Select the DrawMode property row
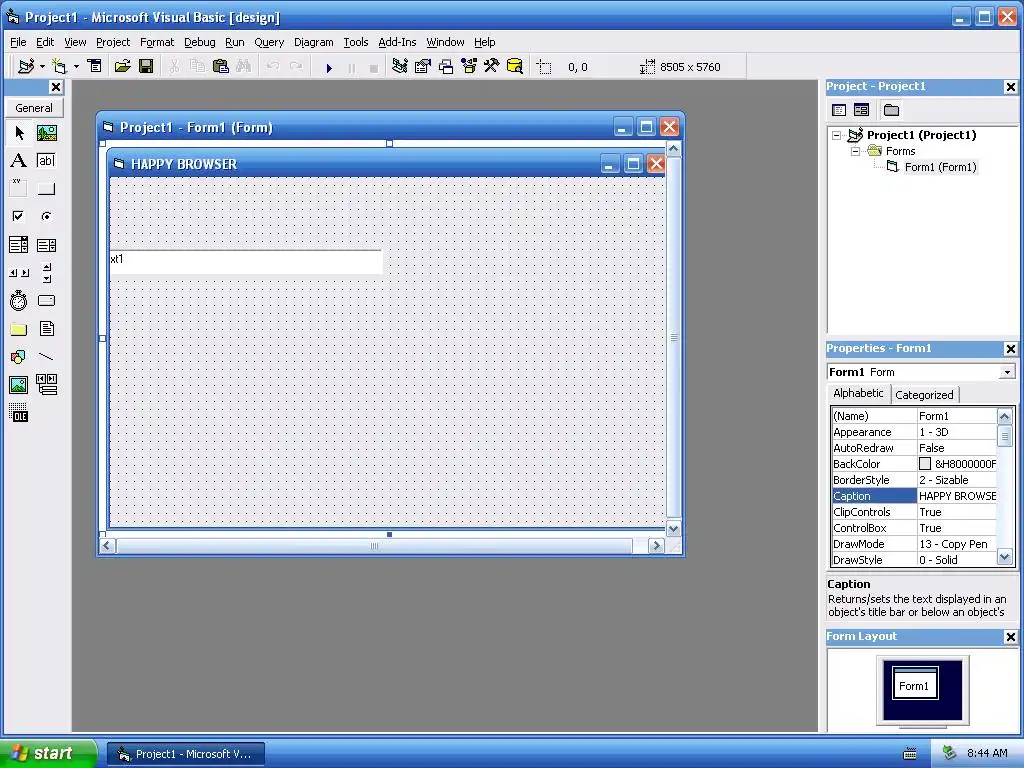The height and width of the screenshot is (768, 1024). point(914,544)
